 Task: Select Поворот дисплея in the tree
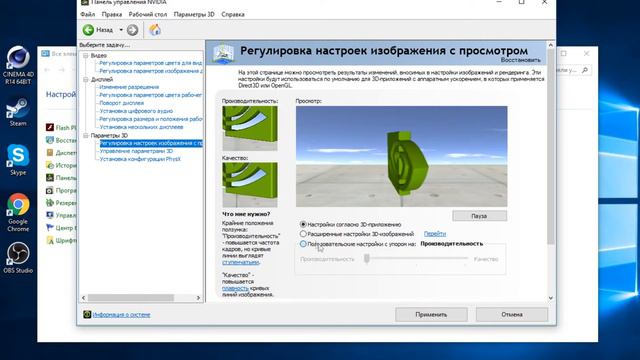(122, 103)
